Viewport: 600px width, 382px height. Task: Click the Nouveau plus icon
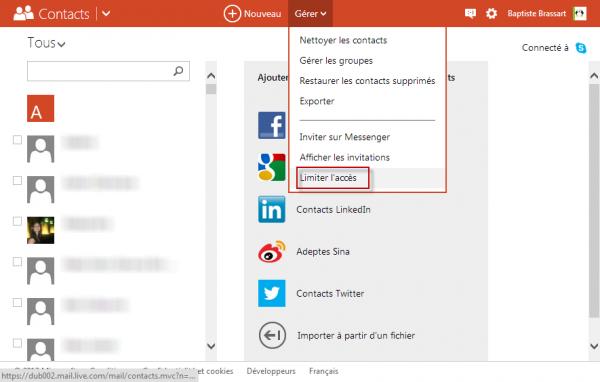(232, 14)
